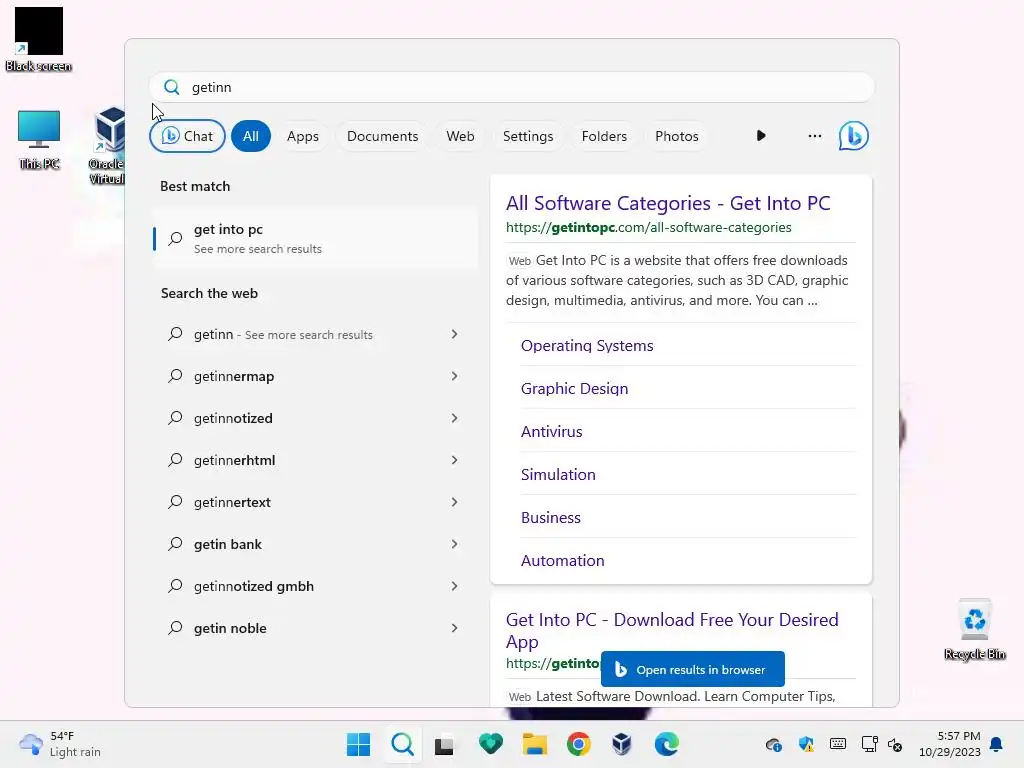Switch to the Settings filter tab
Viewport: 1024px width, 768px height.
tap(528, 136)
